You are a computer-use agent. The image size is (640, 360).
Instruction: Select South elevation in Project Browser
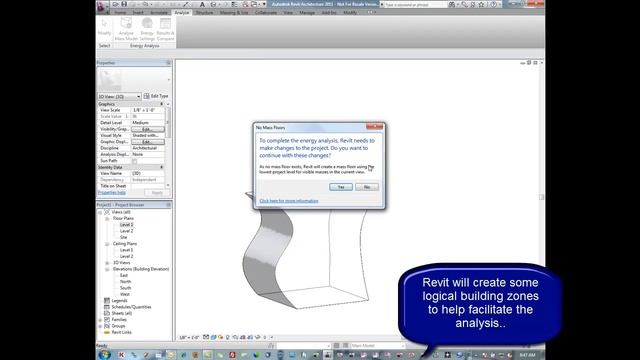[125, 288]
